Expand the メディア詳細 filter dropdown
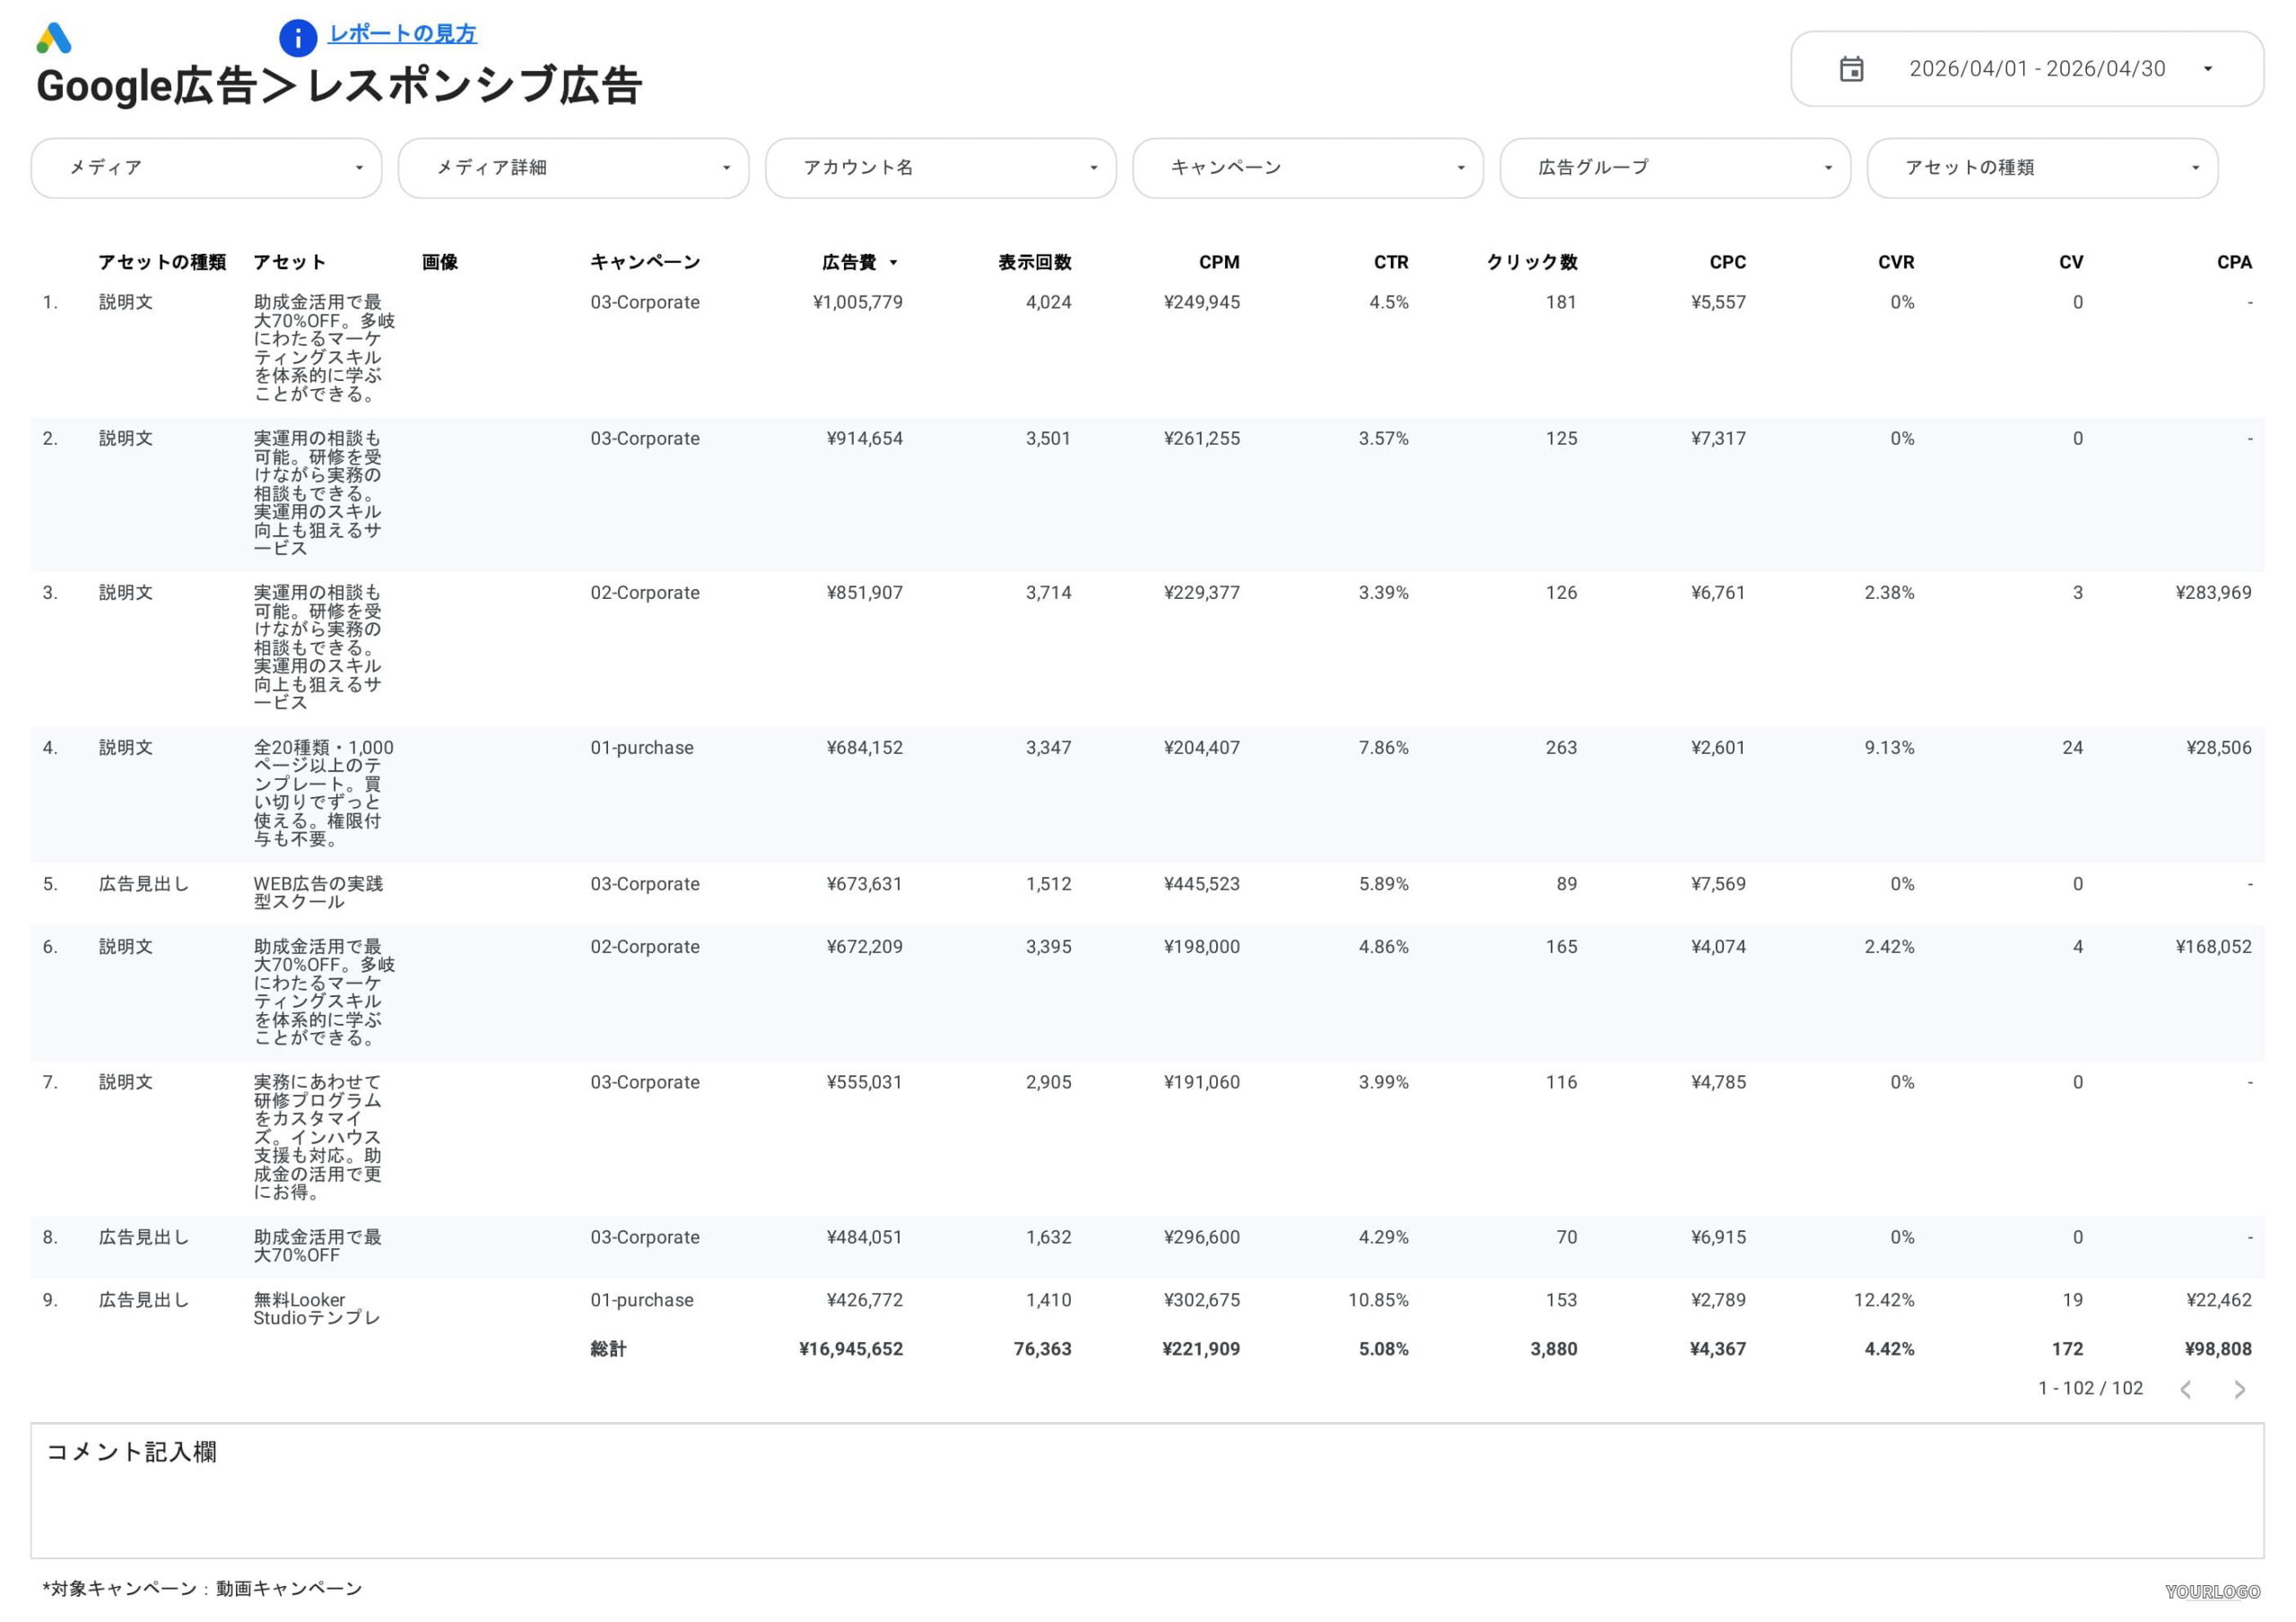Image resolution: width=2296 pixels, height=1622 pixels. coord(573,168)
